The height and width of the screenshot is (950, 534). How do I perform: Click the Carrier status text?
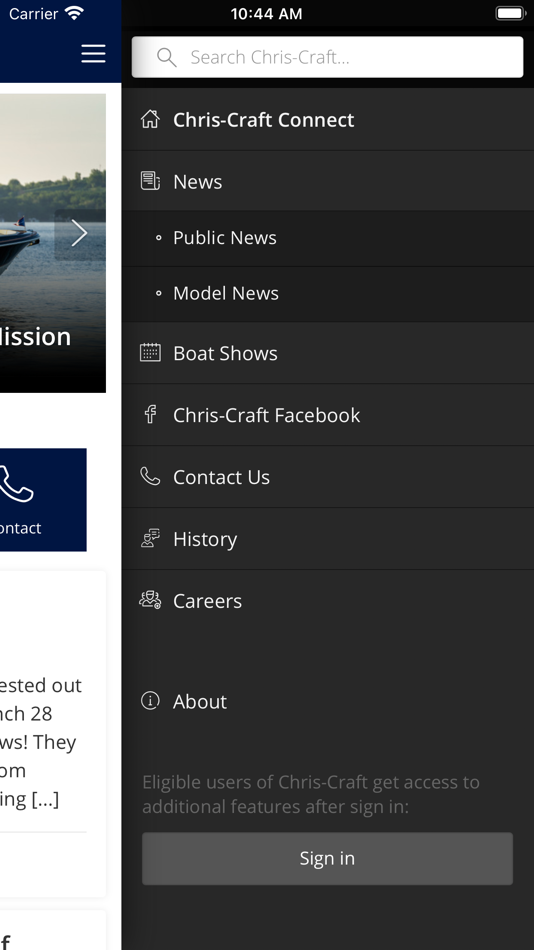(x=33, y=13)
